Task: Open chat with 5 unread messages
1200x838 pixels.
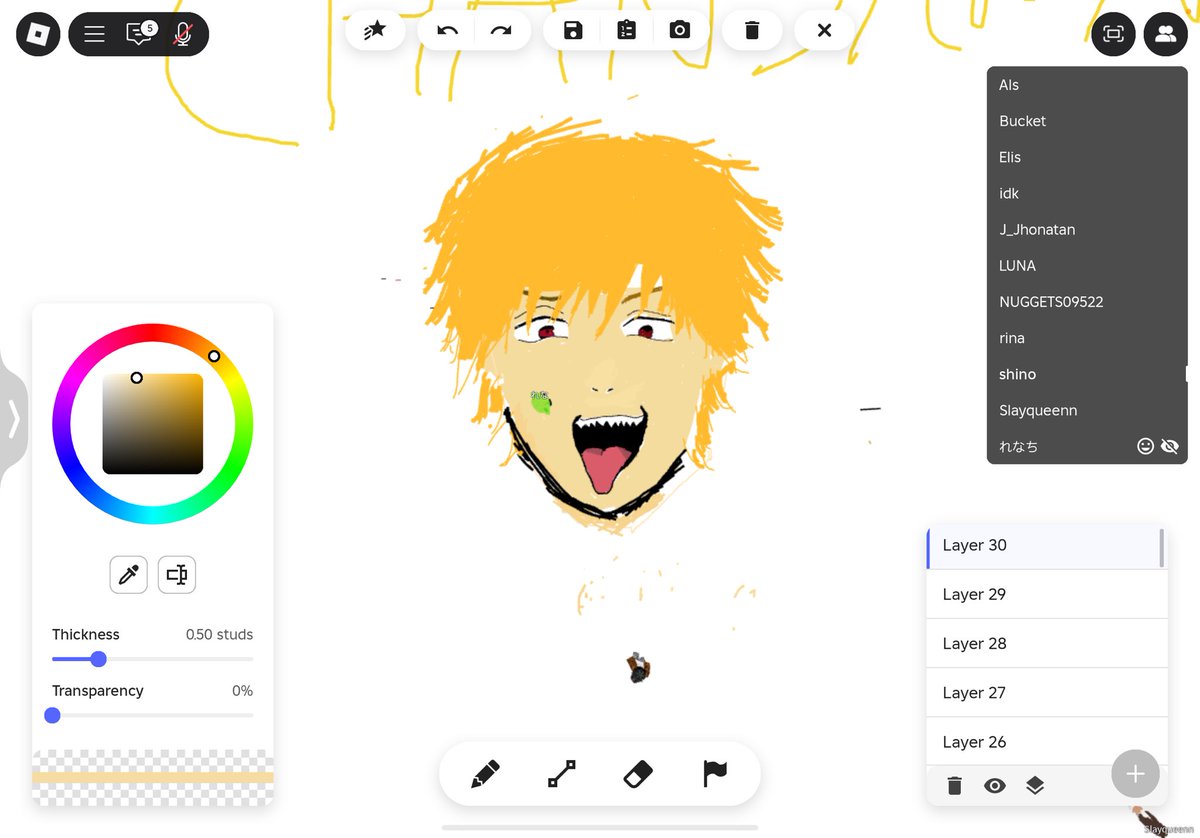Action: pyautogui.click(x=139, y=34)
